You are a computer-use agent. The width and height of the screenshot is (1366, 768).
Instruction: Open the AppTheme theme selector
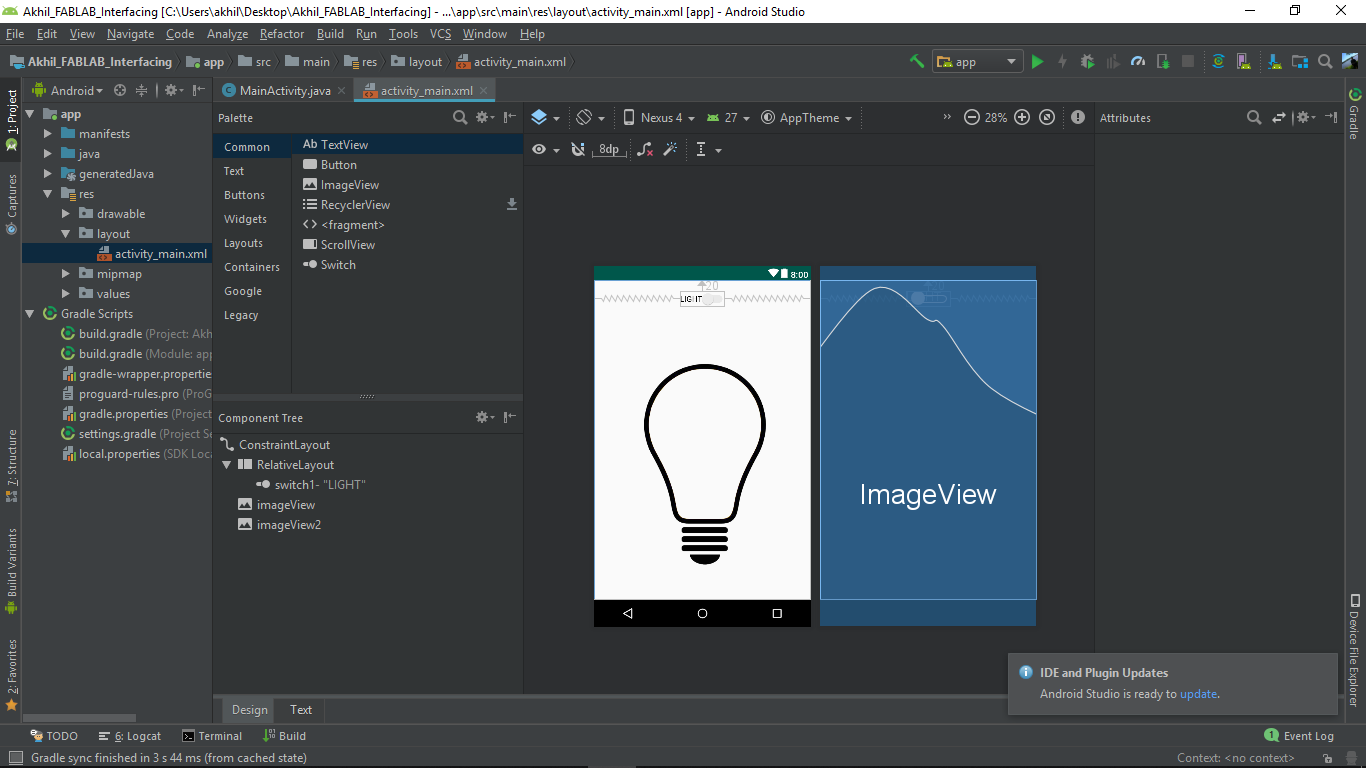[807, 118]
